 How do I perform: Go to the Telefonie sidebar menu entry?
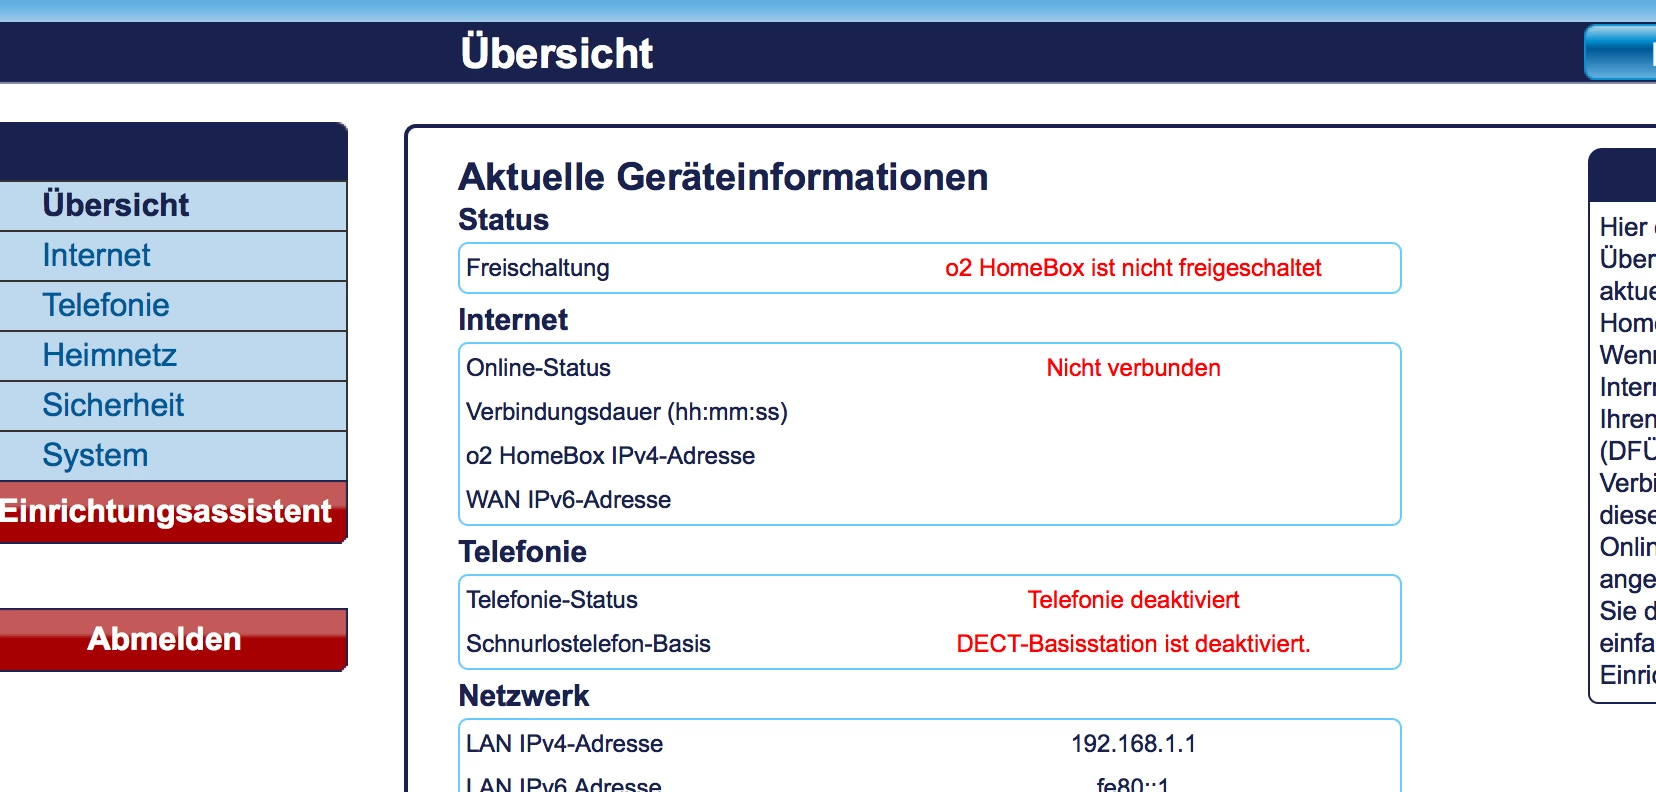click(173, 305)
